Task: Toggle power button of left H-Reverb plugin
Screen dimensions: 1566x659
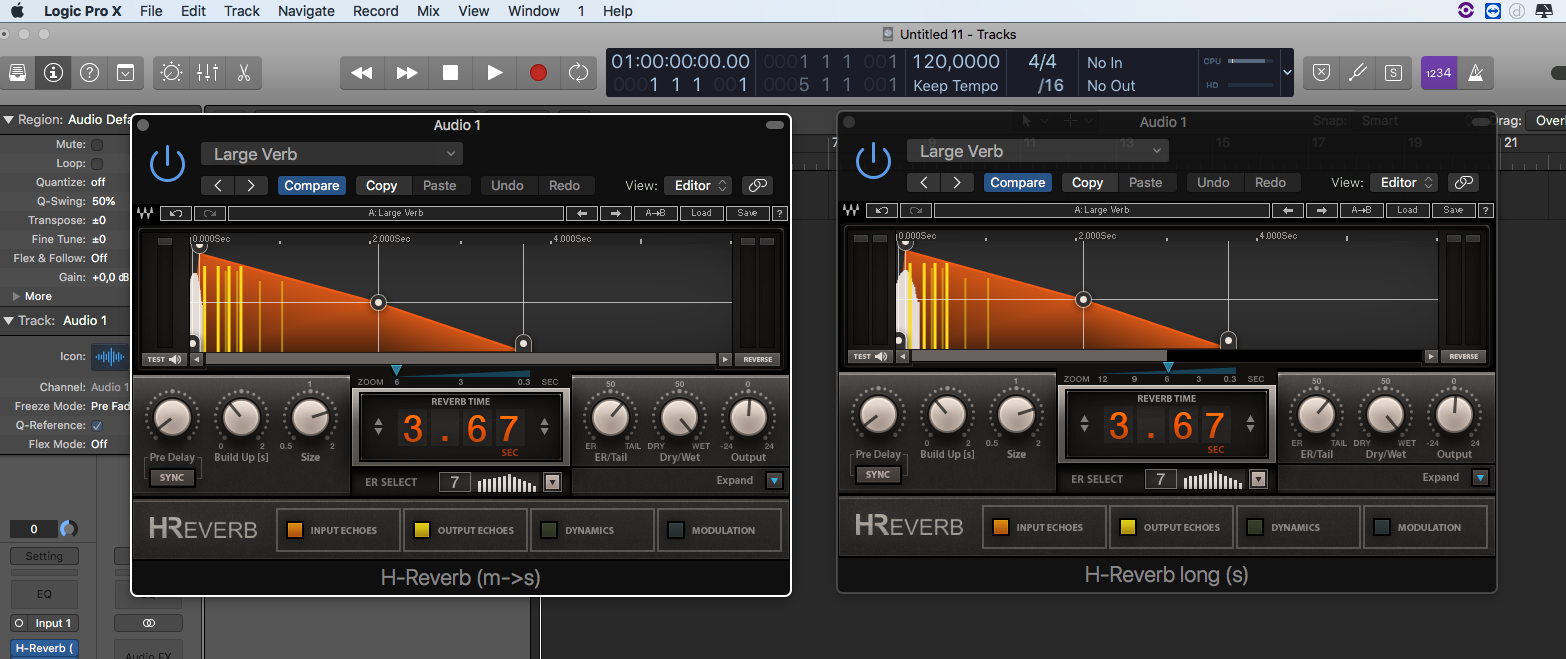Action: 167,164
